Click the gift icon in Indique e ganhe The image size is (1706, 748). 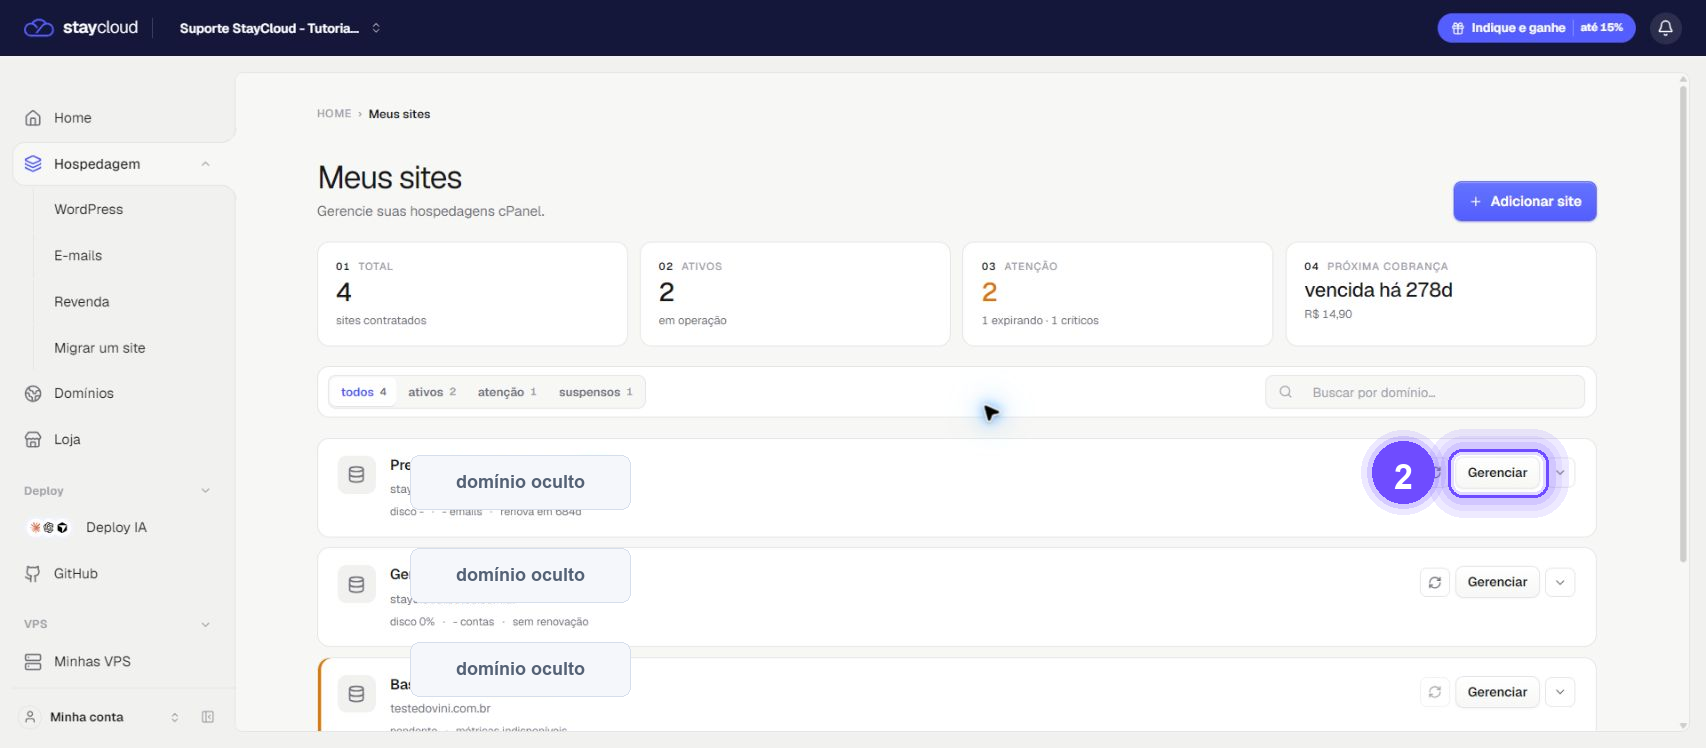[x=1458, y=28]
